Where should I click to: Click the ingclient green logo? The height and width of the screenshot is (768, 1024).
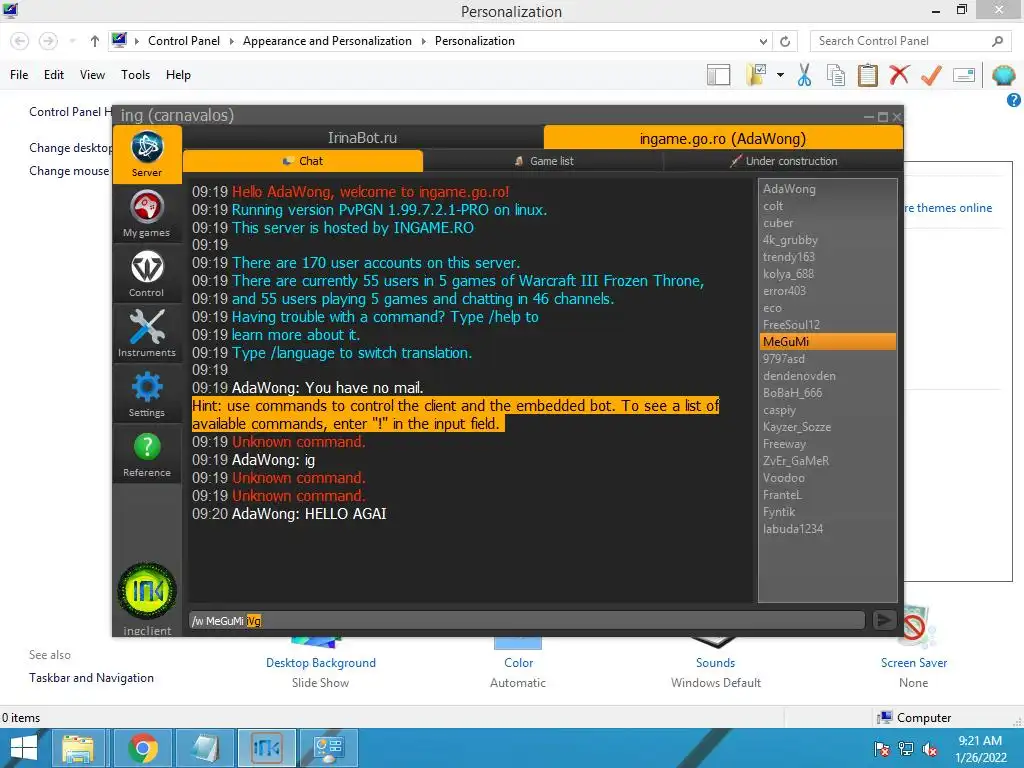click(147, 590)
